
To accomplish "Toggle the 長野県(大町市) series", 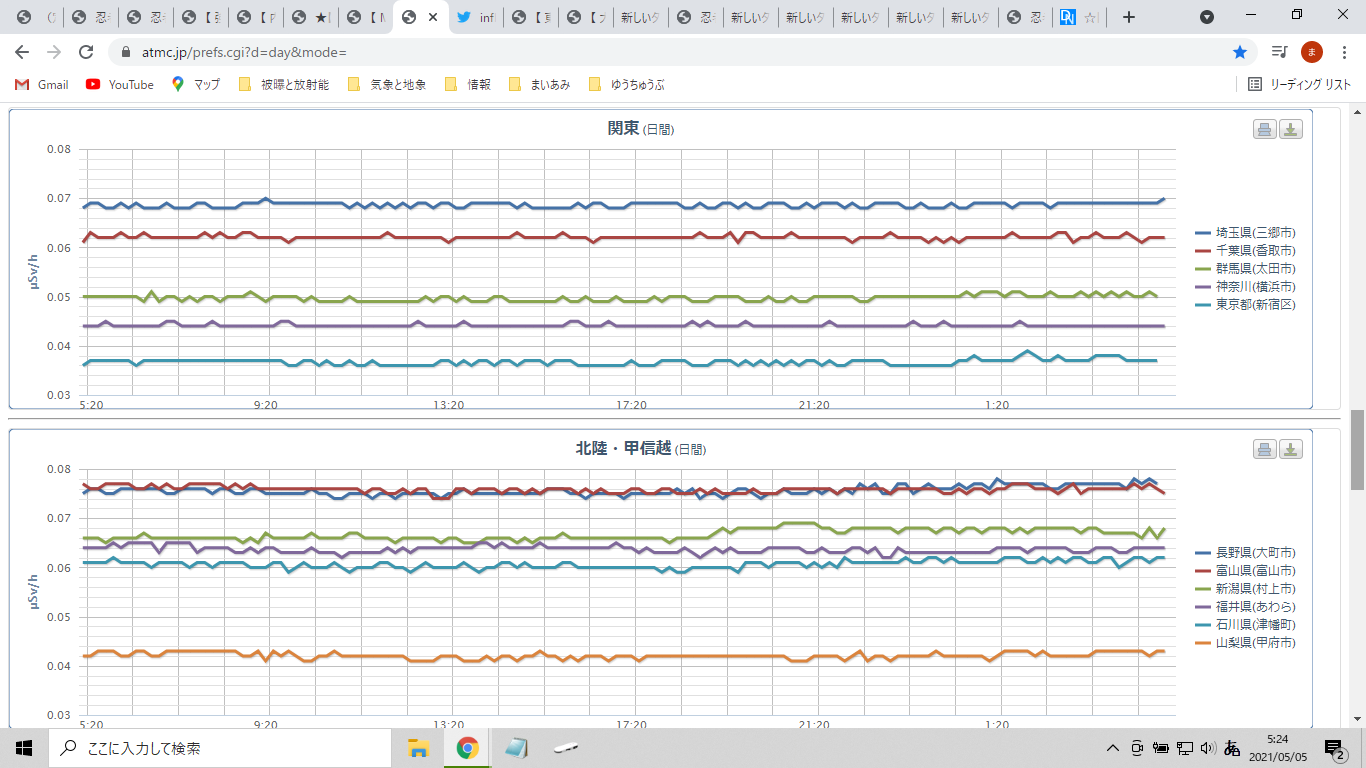I will pyautogui.click(x=1245, y=553).
